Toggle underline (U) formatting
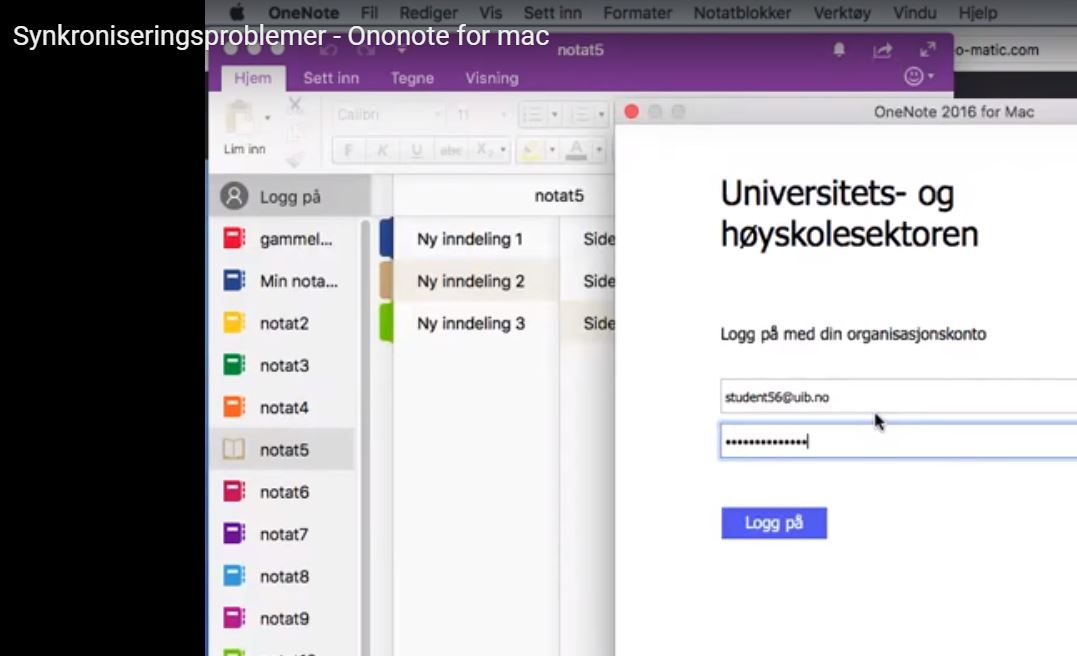Viewport: 1077px width, 656px height. [416, 150]
